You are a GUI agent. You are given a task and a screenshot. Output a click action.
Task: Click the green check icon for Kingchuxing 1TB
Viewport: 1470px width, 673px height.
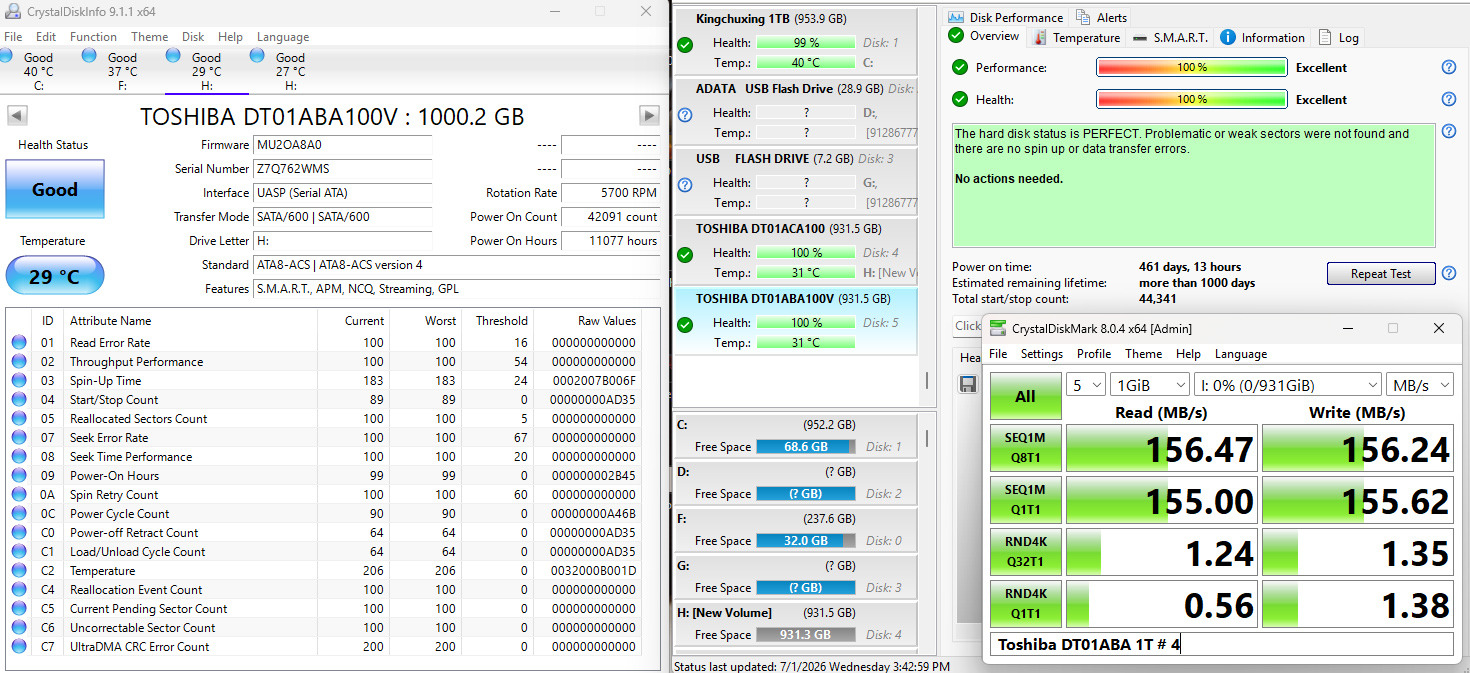(685, 44)
